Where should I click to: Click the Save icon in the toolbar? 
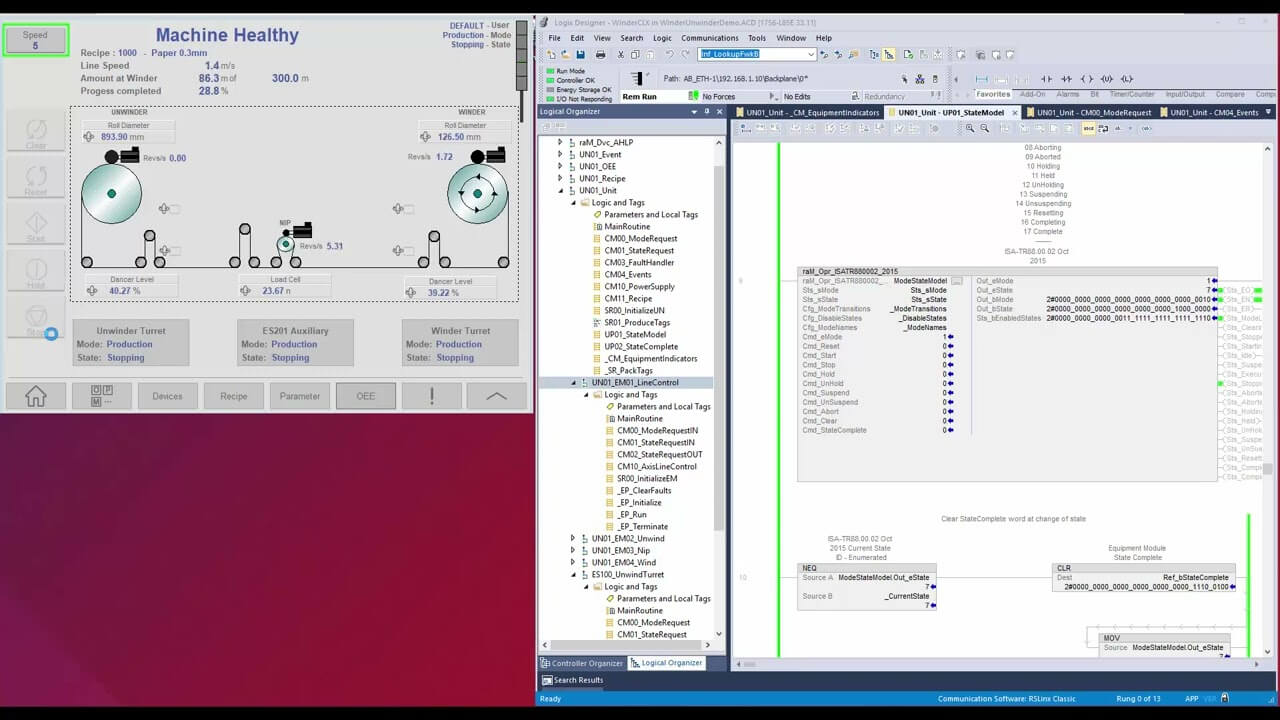click(582, 55)
